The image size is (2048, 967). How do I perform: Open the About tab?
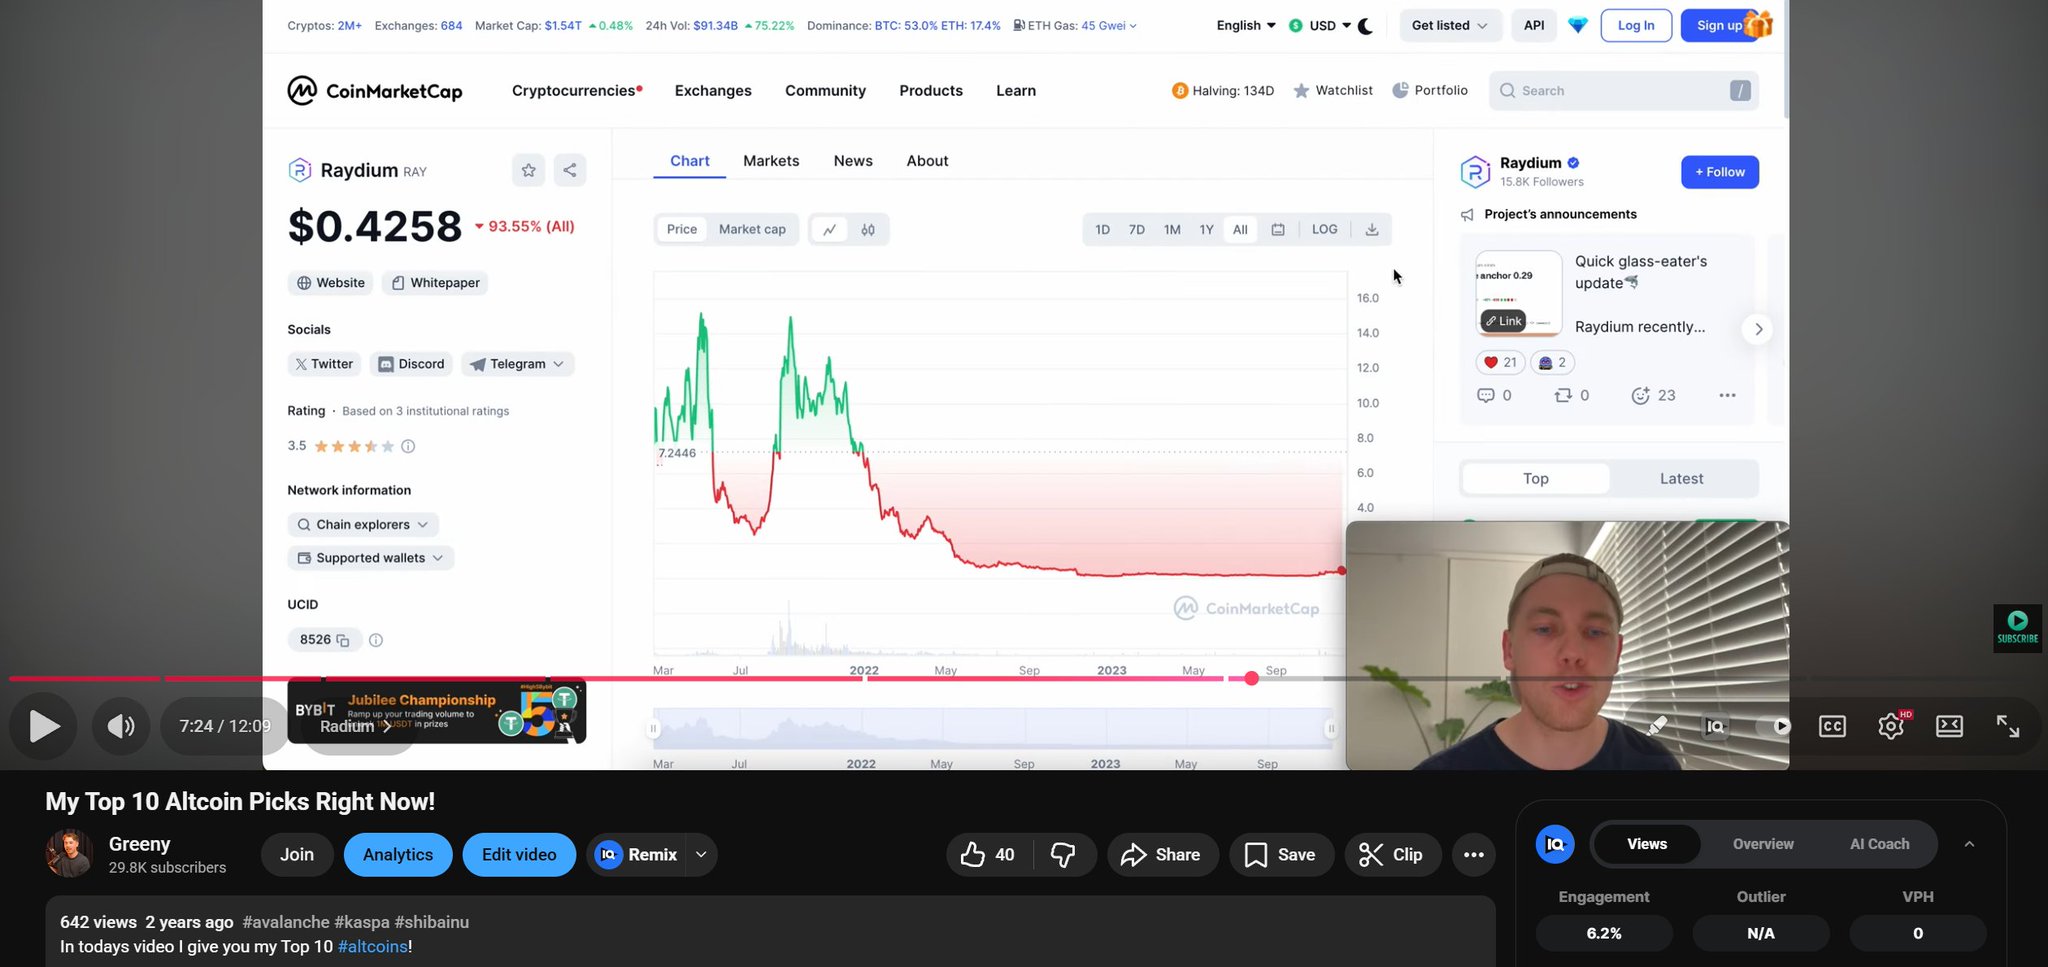(927, 161)
